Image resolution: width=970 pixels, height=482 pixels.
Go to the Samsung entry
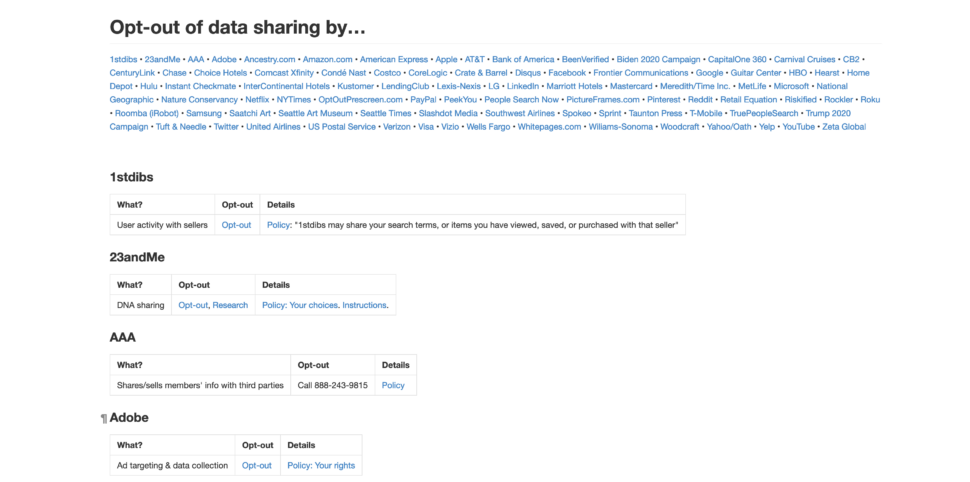(204, 113)
